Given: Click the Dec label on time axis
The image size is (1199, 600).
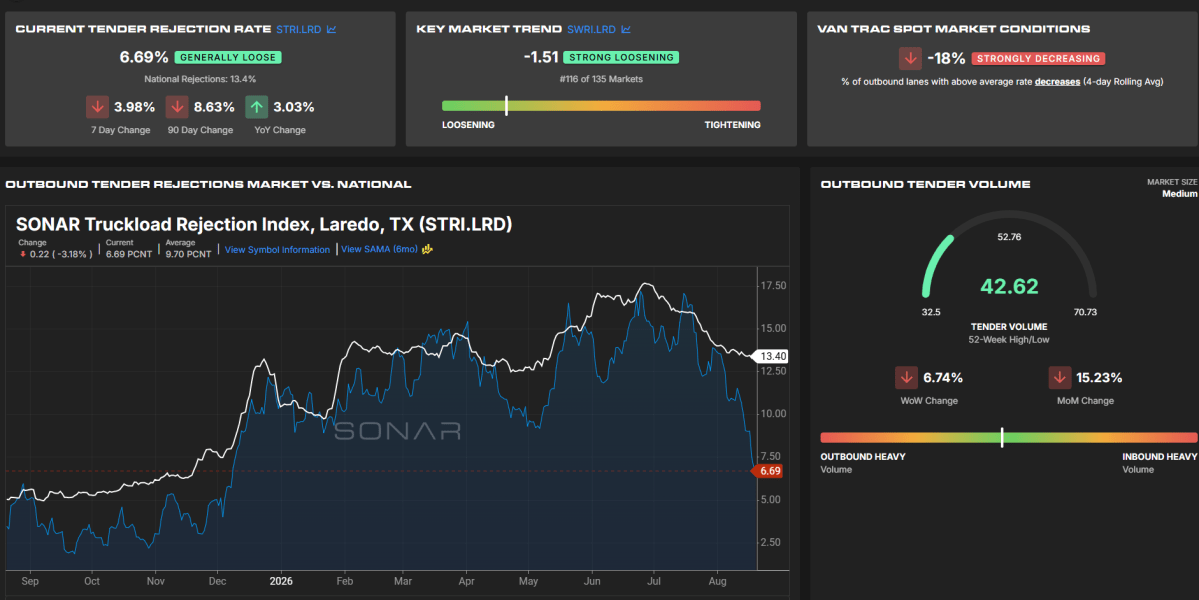Looking at the screenshot, I should (x=217, y=582).
